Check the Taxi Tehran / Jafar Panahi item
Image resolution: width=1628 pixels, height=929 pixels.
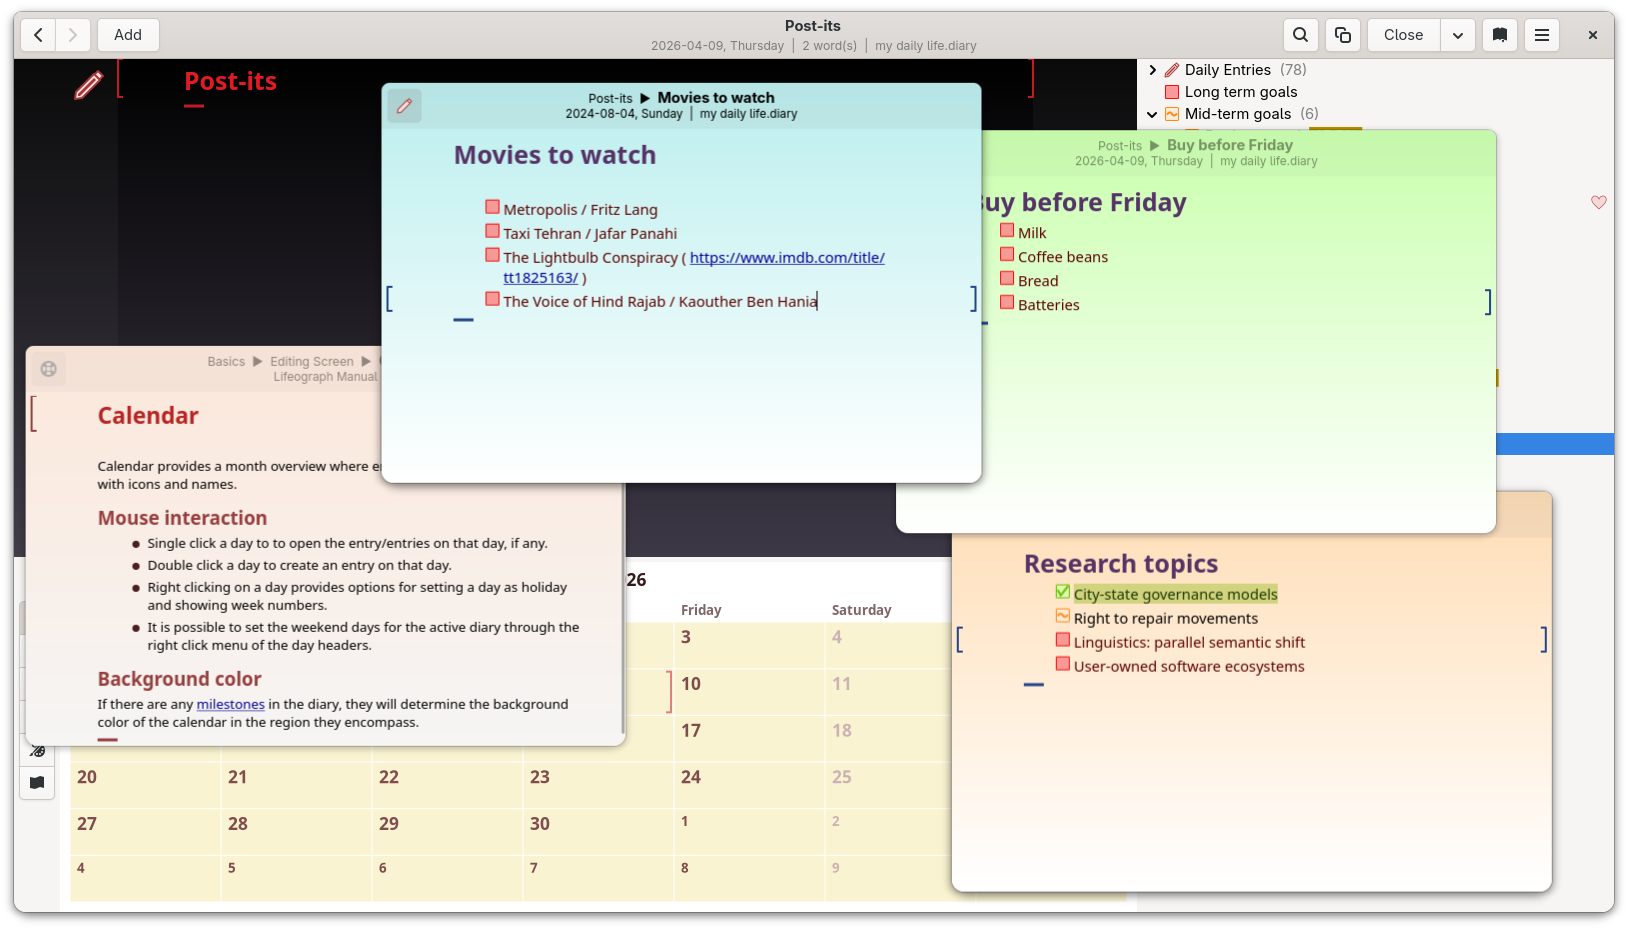pyautogui.click(x=492, y=231)
